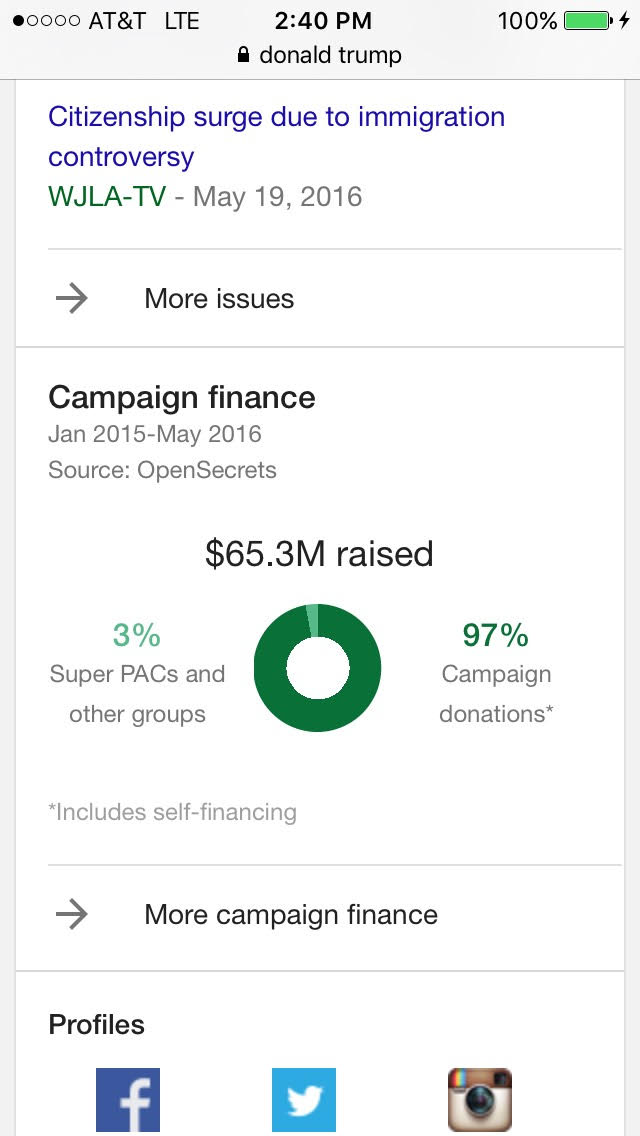Image resolution: width=640 pixels, height=1136 pixels.
Task: Tap the $65.3M raised total
Action: (x=319, y=553)
